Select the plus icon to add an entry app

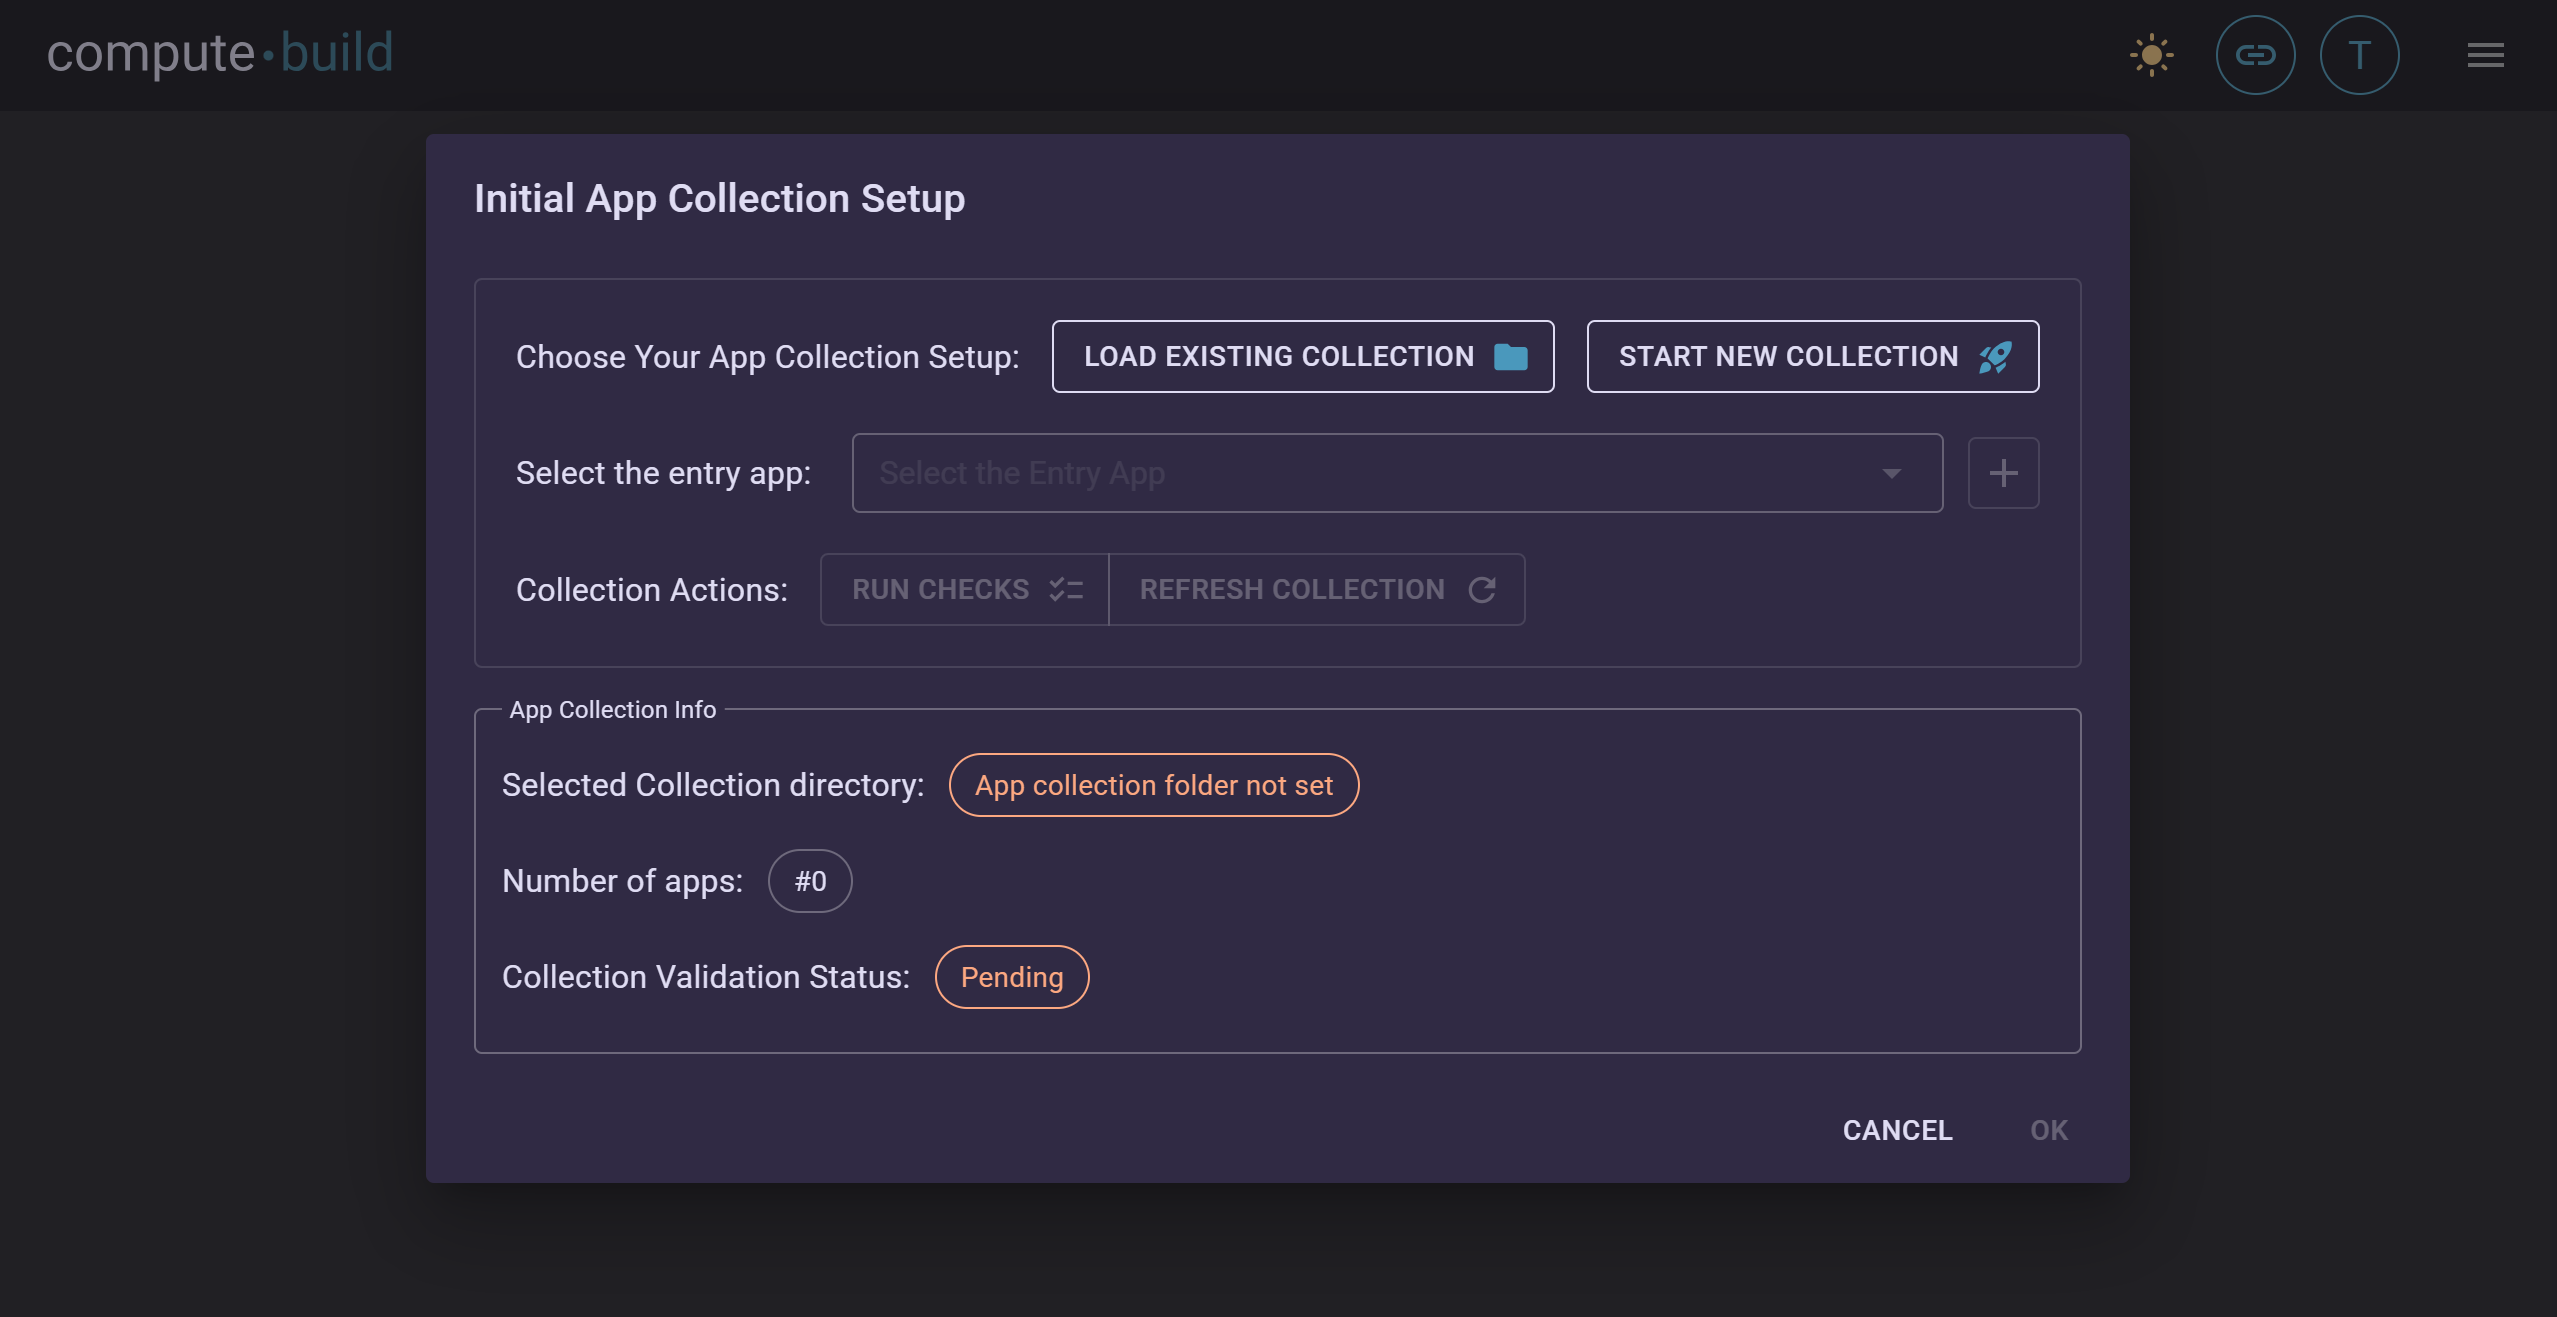point(2003,472)
